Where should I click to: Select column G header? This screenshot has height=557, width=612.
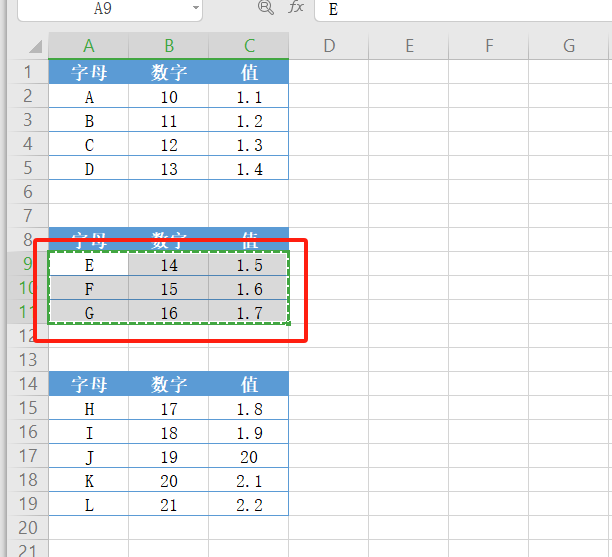pos(568,45)
